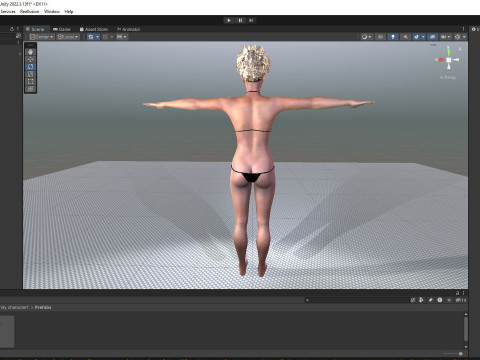The image size is (480, 360).
Task: Click the Prefabs breadcrumb folder
Action: 43,307
